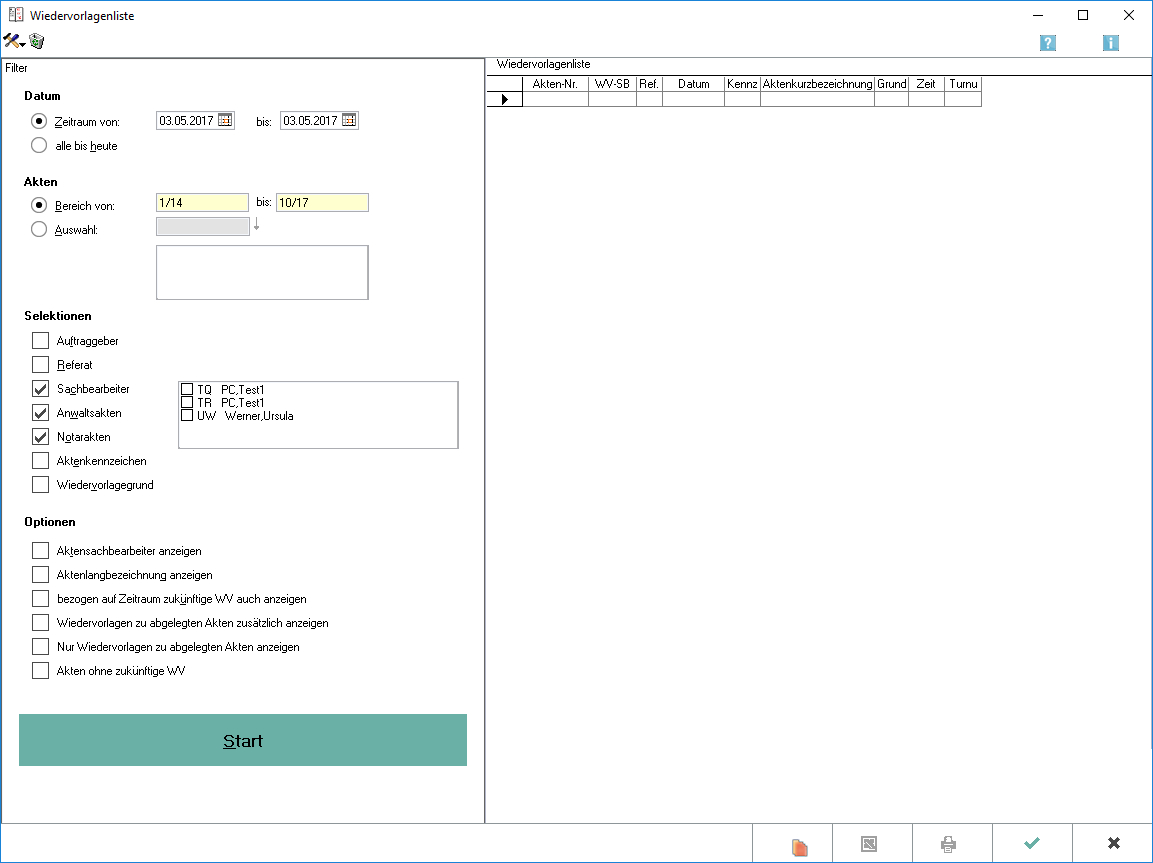
Task: Open the settings tools icon in the toolbar
Action: [13, 41]
